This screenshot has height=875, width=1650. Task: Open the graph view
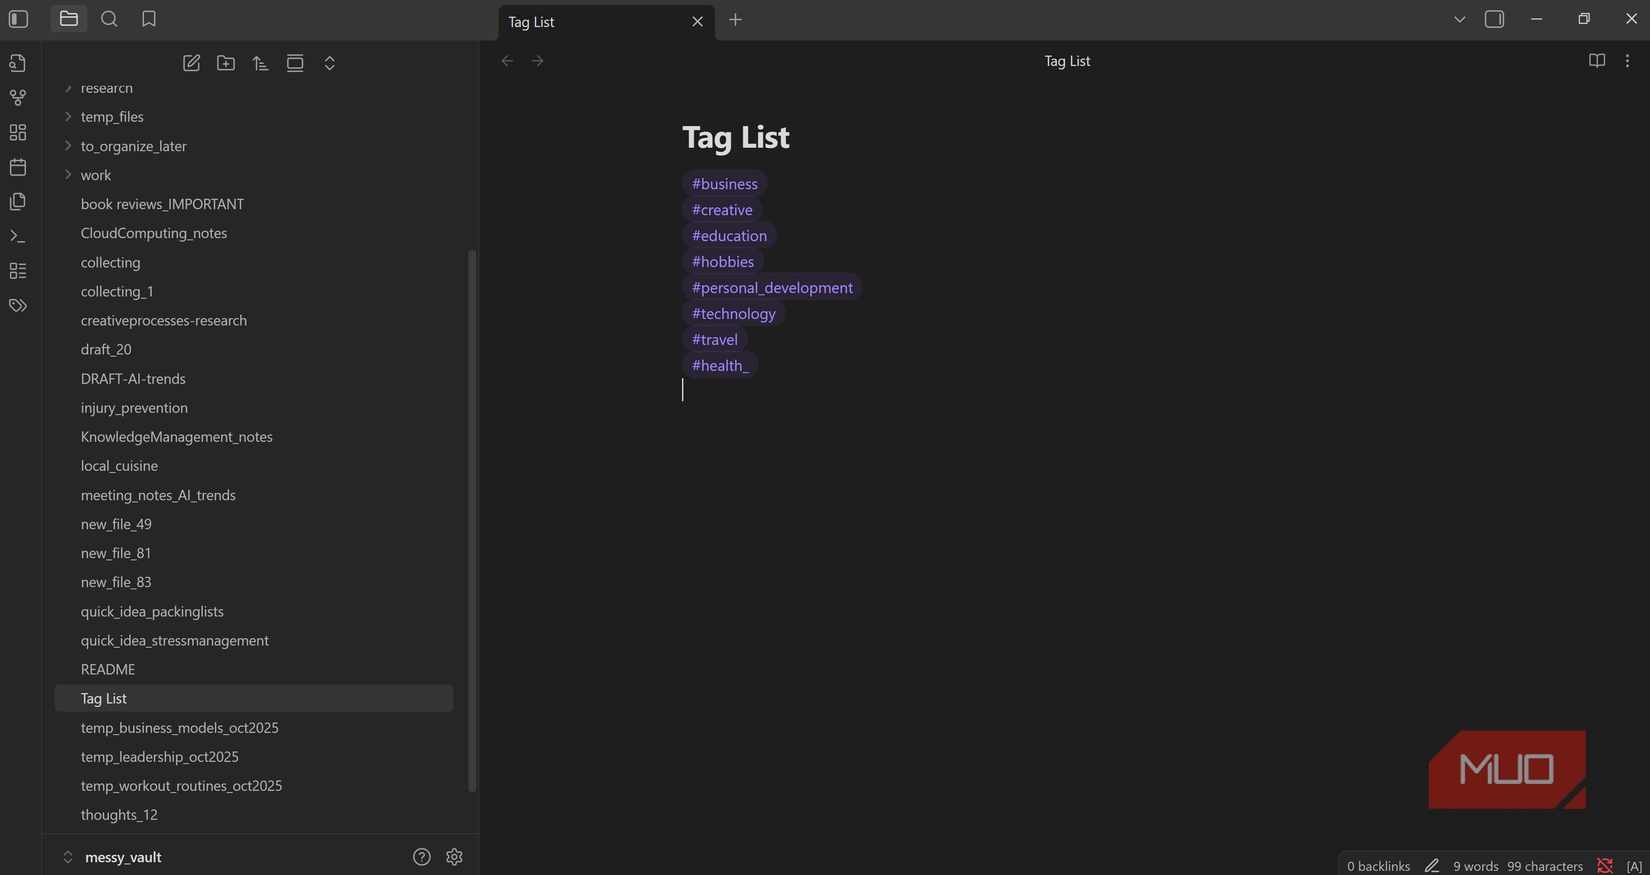pyautogui.click(x=18, y=98)
